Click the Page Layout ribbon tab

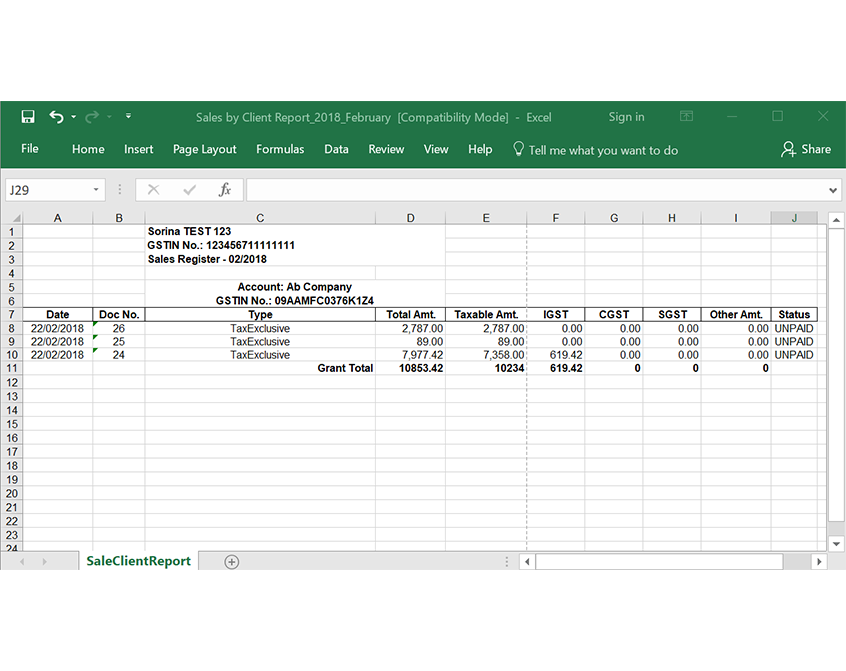(204, 149)
